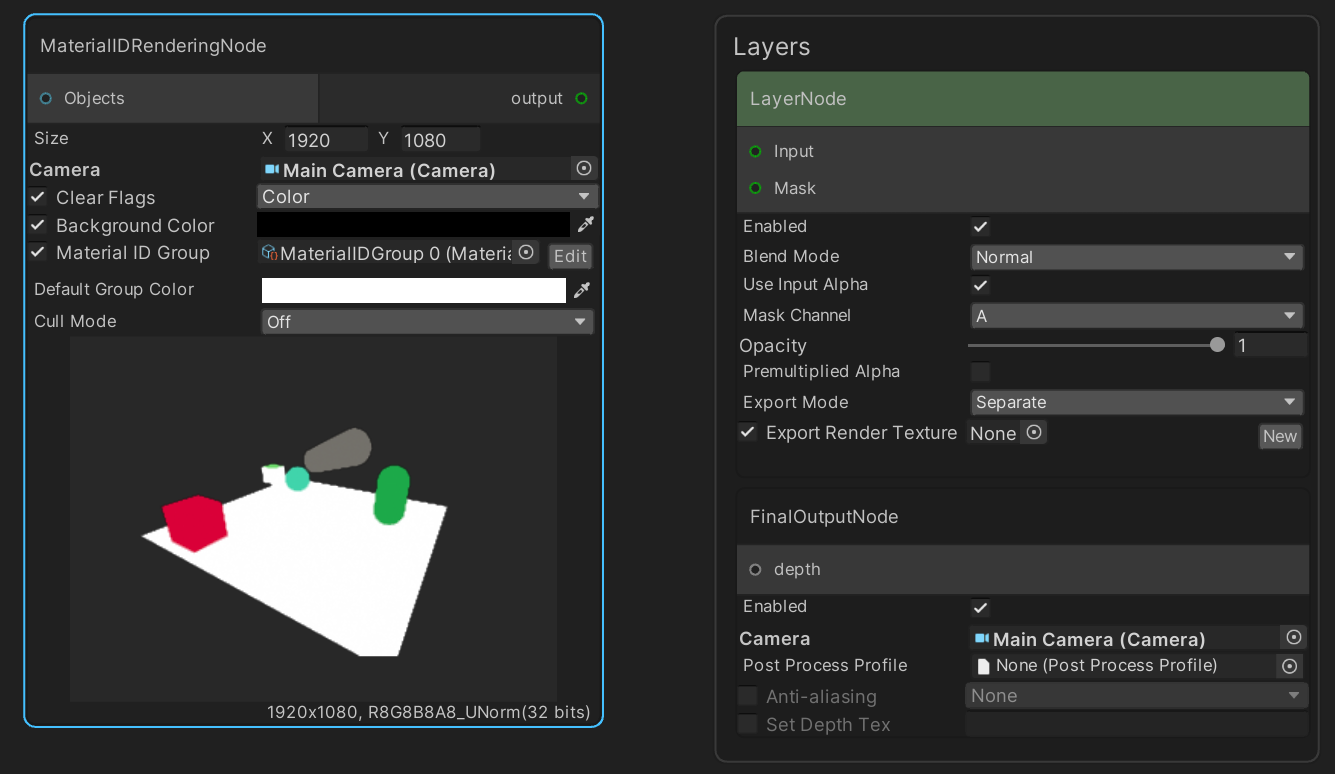This screenshot has height=774, width=1335.
Task: Click the New button for Export Render Texture
Action: click(1279, 436)
